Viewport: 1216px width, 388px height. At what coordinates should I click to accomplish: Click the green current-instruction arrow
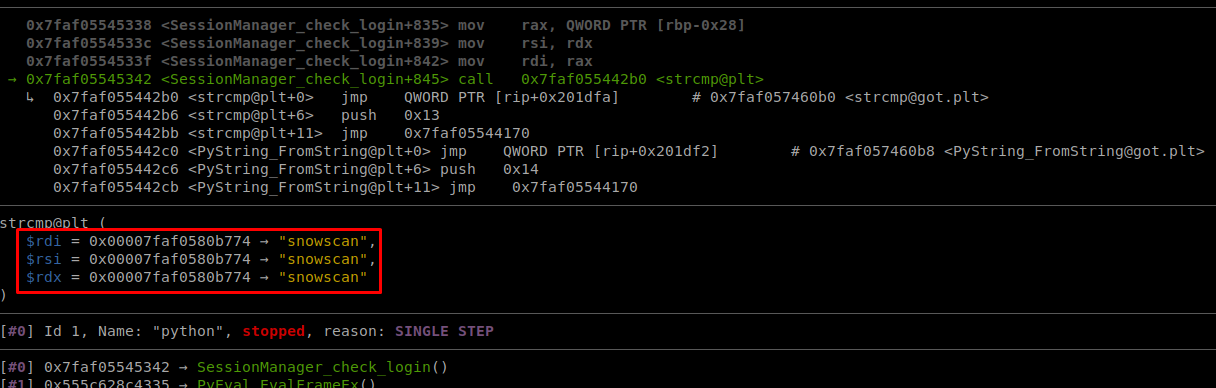(x=11, y=79)
